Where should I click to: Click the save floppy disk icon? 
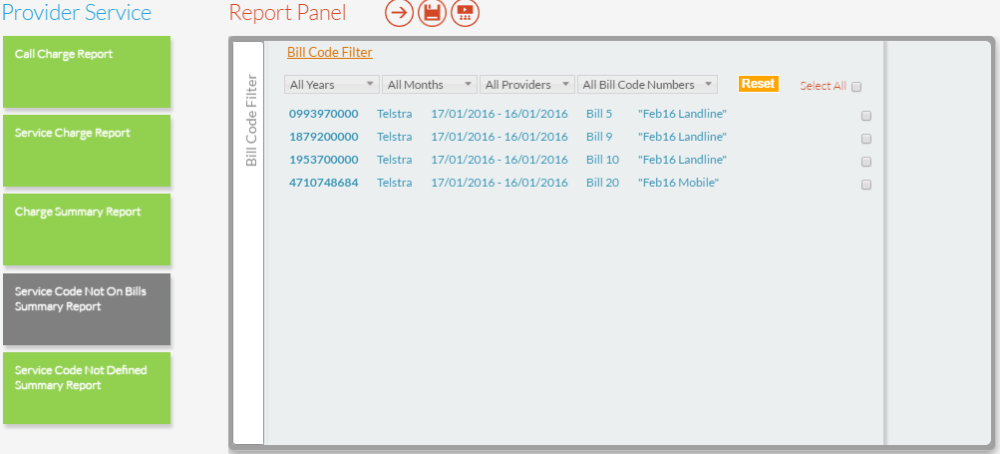pos(432,13)
